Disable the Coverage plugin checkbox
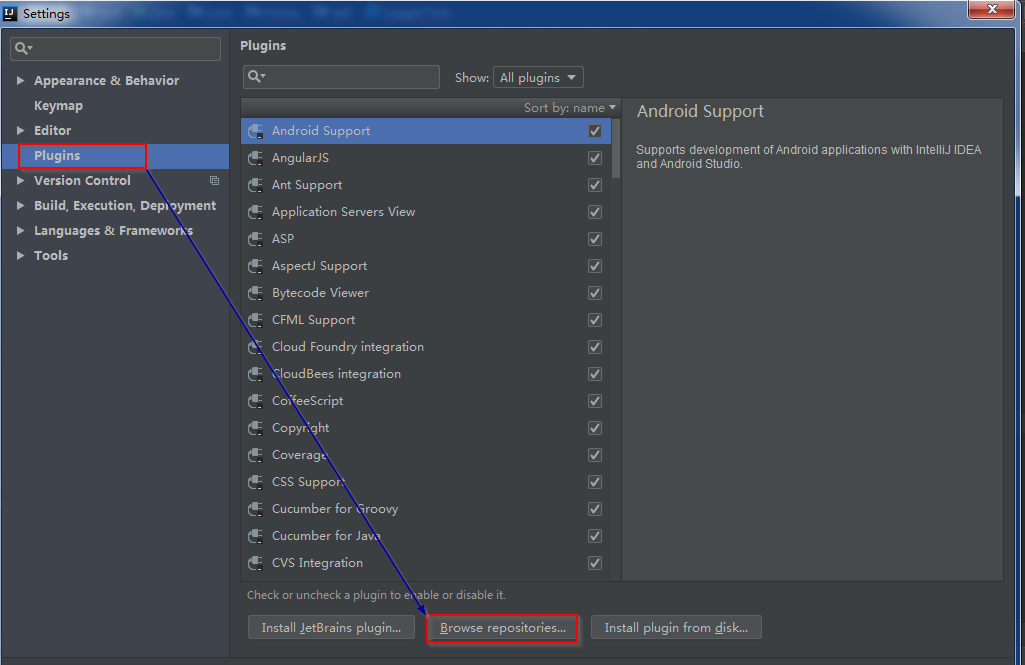This screenshot has width=1025, height=665. coord(595,455)
